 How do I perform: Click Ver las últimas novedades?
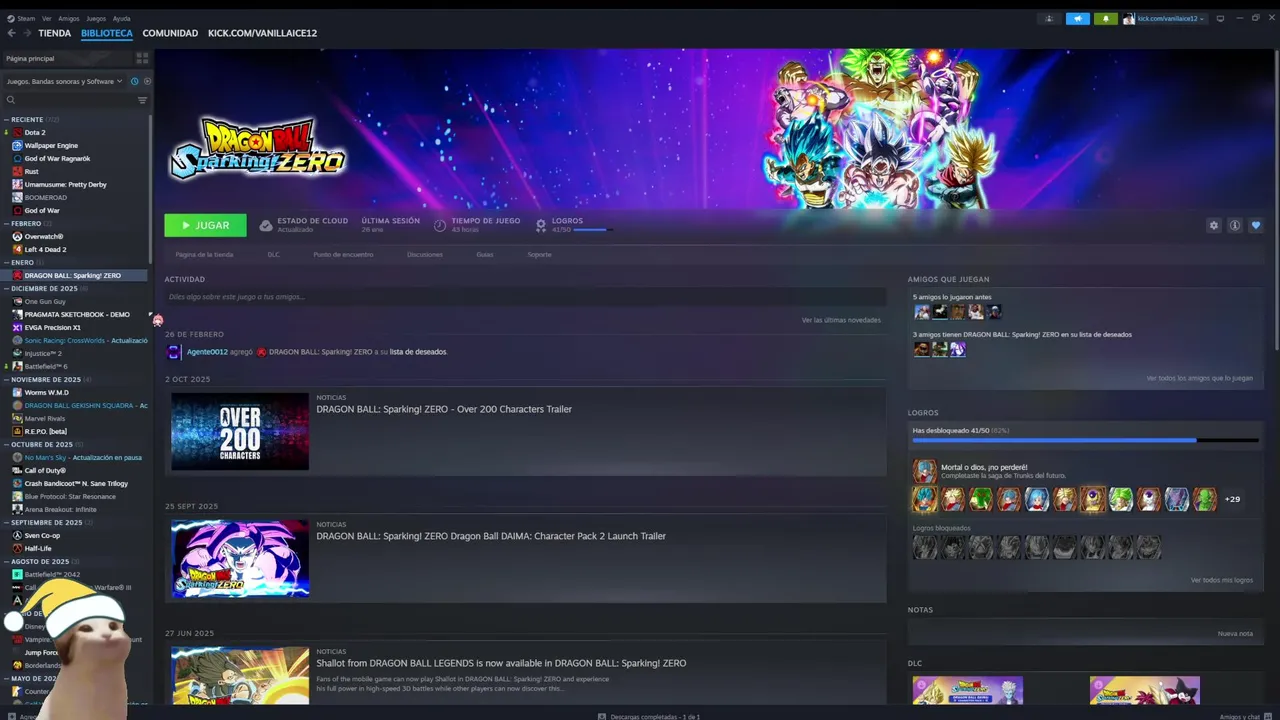click(x=841, y=320)
